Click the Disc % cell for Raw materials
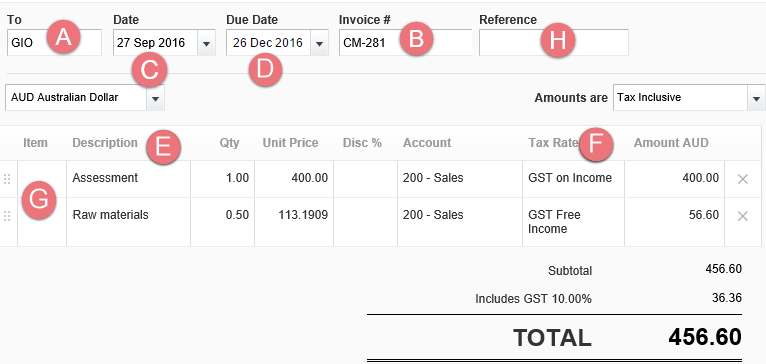 pyautogui.click(x=365, y=222)
